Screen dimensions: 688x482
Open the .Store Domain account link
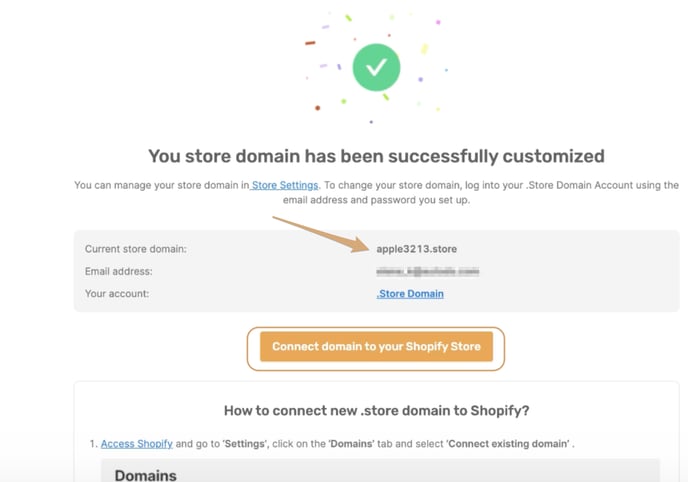pyautogui.click(x=410, y=293)
